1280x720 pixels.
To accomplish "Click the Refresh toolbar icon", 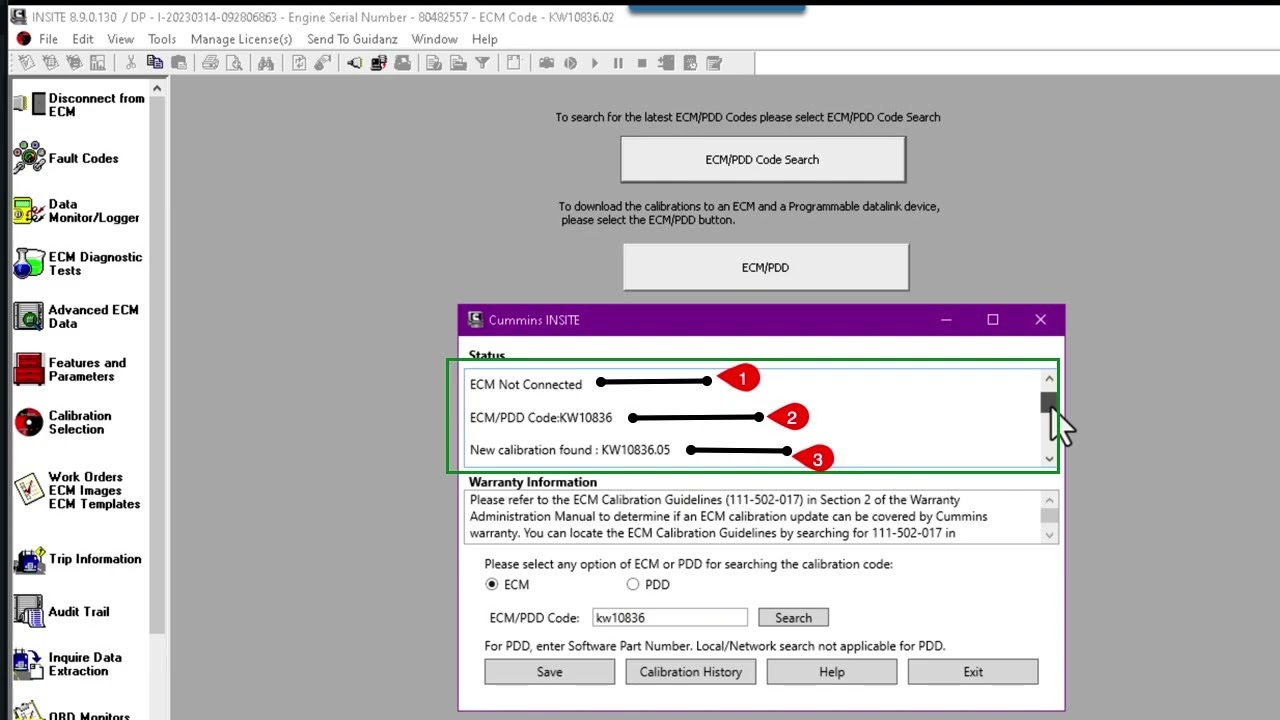I will (299, 63).
